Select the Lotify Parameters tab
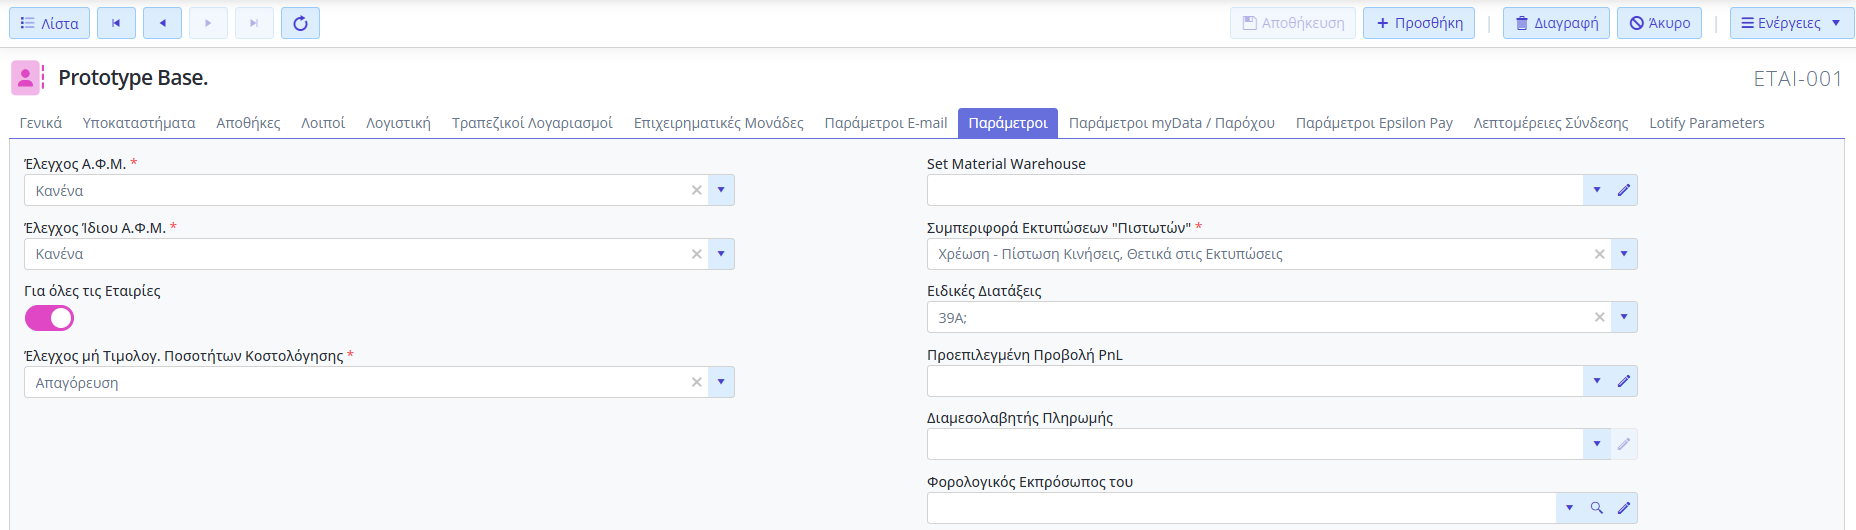The image size is (1856, 530). (1706, 123)
